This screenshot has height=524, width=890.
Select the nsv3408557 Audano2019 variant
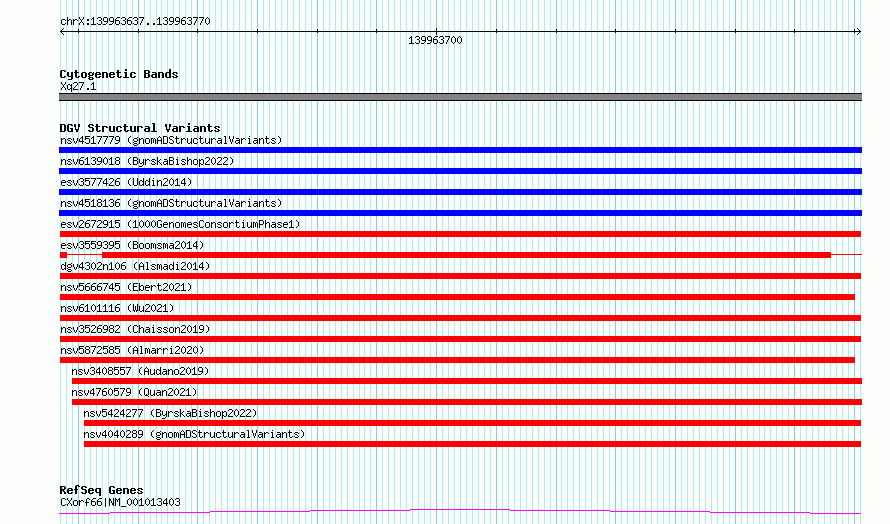pyautogui.click(x=140, y=371)
